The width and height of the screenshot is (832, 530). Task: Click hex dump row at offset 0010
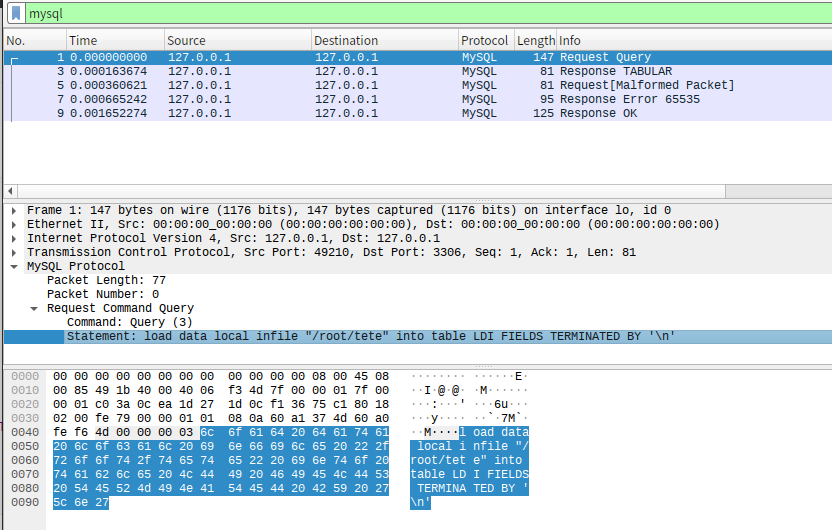[x=200, y=390]
